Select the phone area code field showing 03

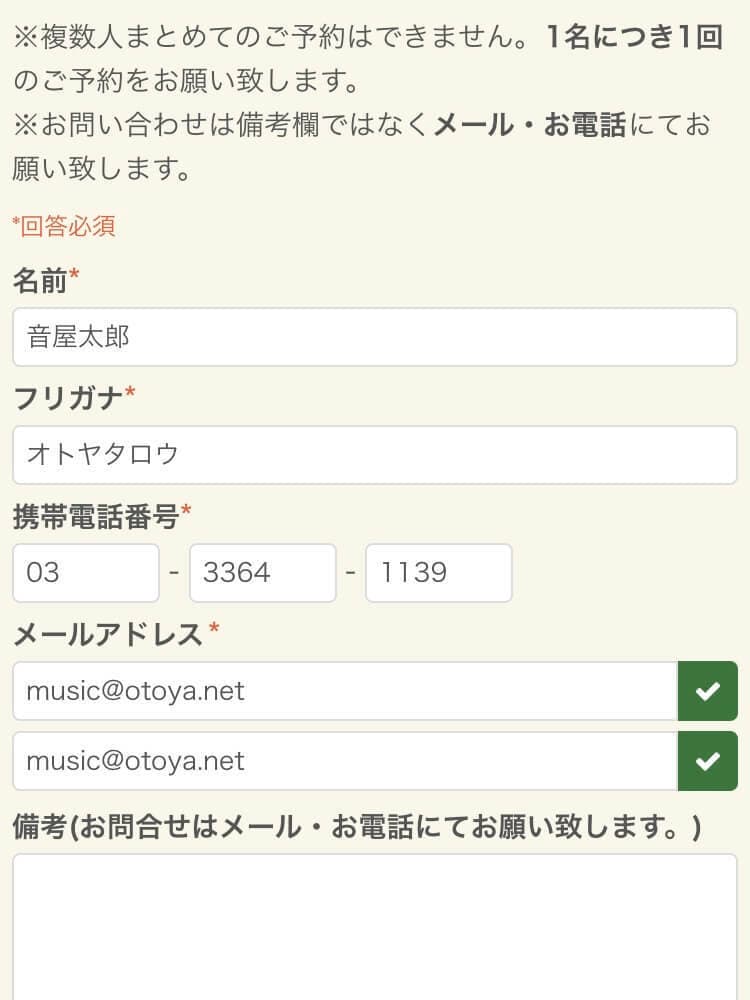click(x=86, y=573)
